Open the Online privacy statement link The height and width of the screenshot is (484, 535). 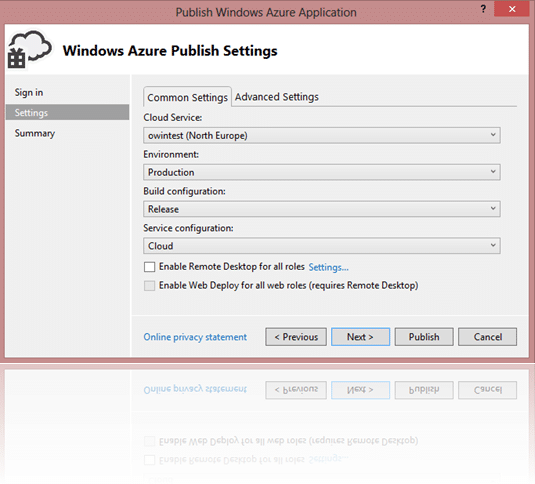point(195,337)
